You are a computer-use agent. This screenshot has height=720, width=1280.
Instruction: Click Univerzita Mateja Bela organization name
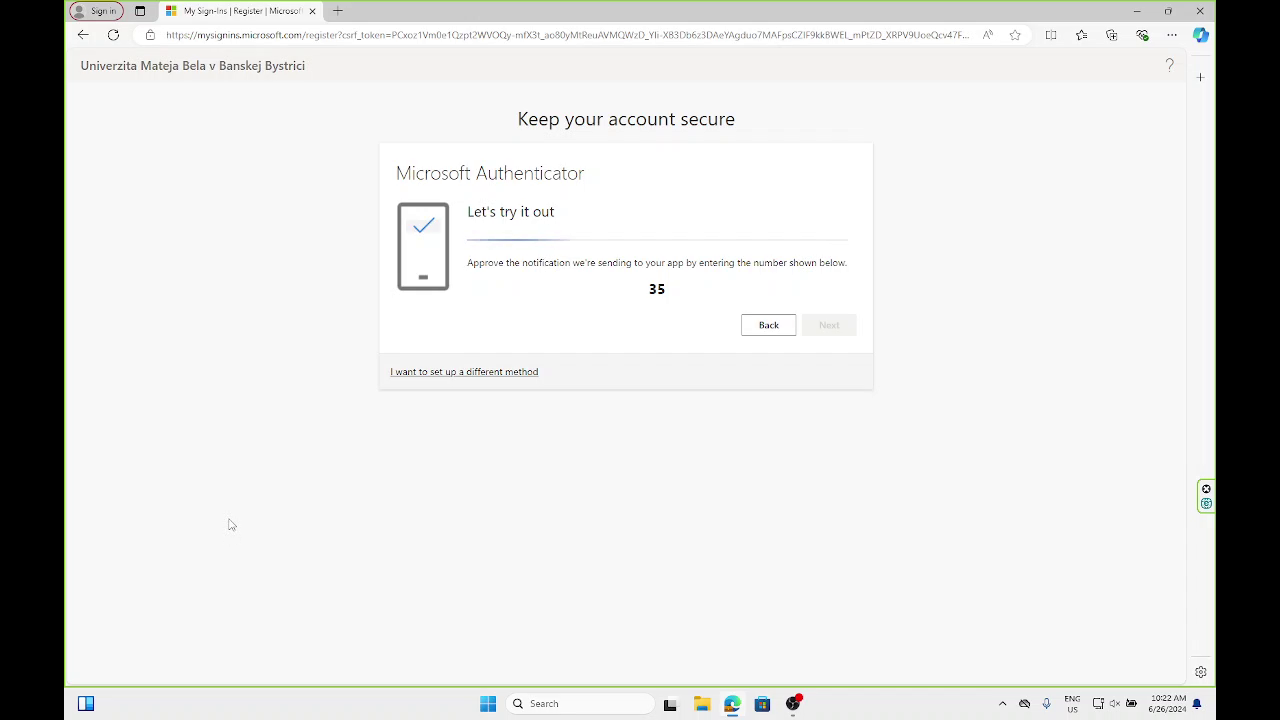tap(193, 66)
